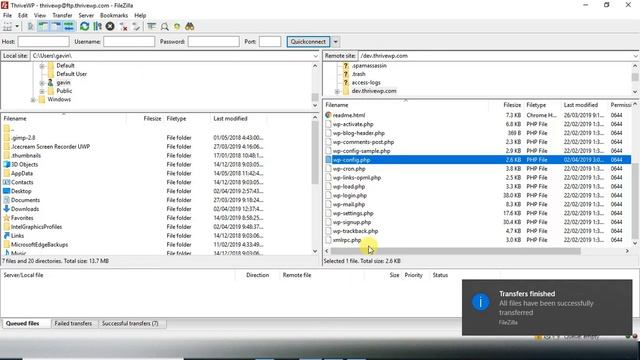Open the Remote site path dropdown

(636, 56)
